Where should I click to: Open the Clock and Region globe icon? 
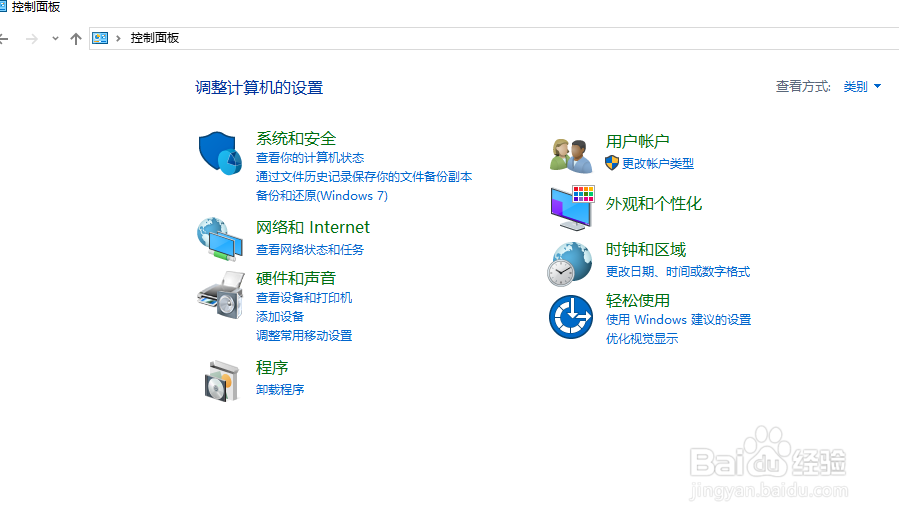pos(569,264)
